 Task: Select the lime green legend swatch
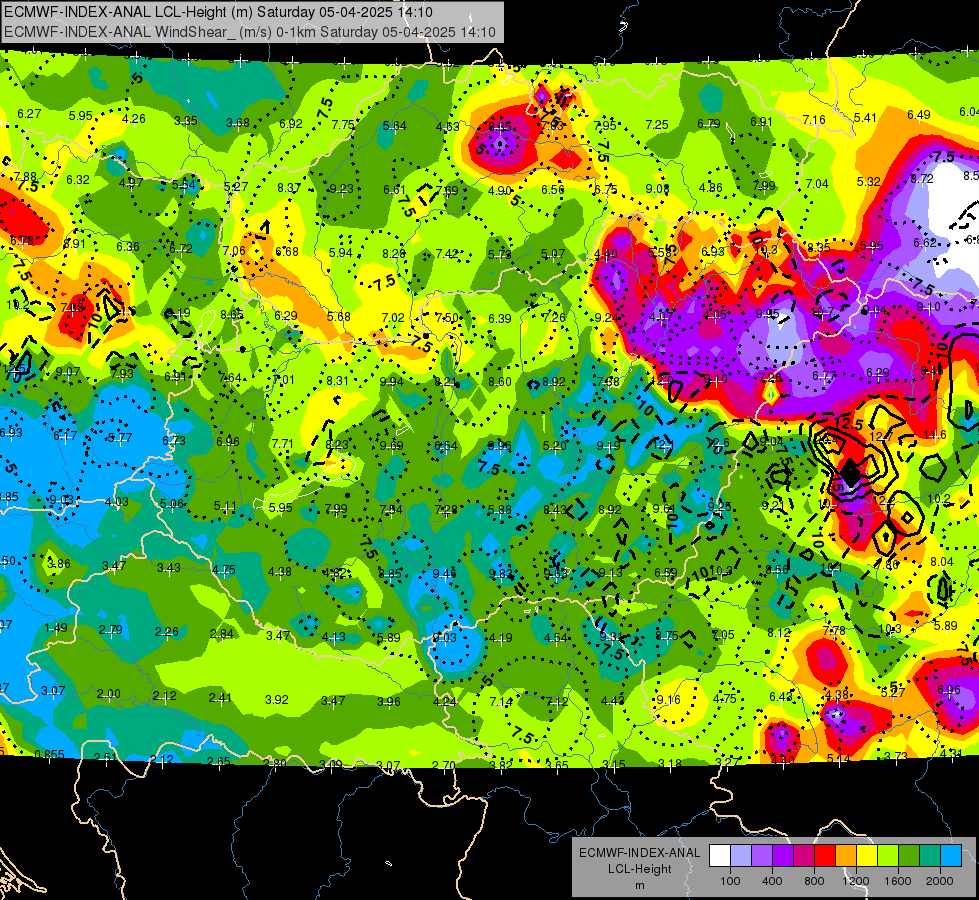tap(888, 855)
